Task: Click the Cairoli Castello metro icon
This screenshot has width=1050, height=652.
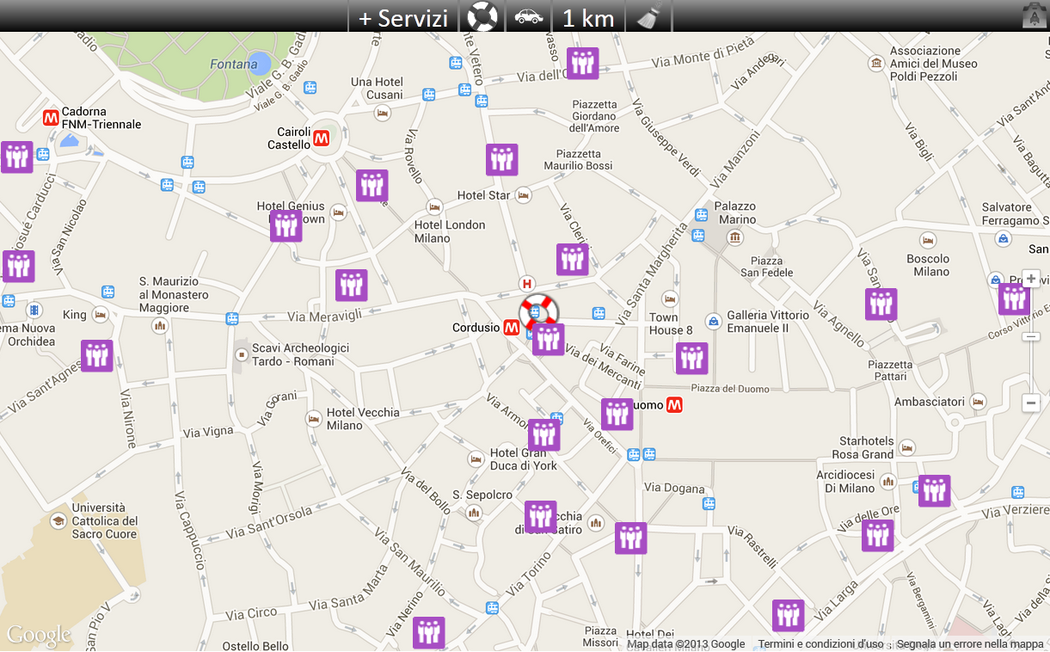Action: pos(322,138)
